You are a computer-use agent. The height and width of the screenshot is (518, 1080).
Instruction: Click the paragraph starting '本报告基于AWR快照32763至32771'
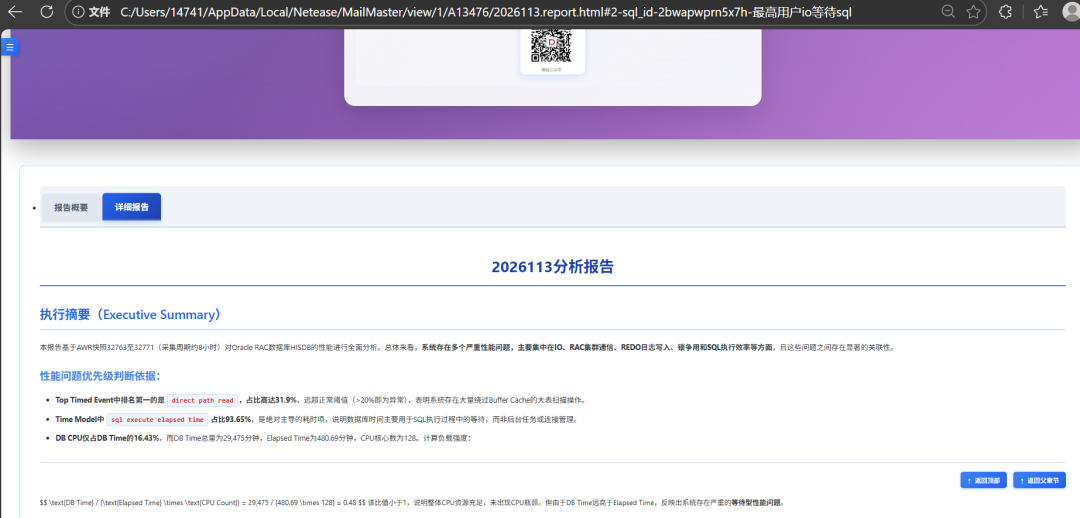pos(467,348)
